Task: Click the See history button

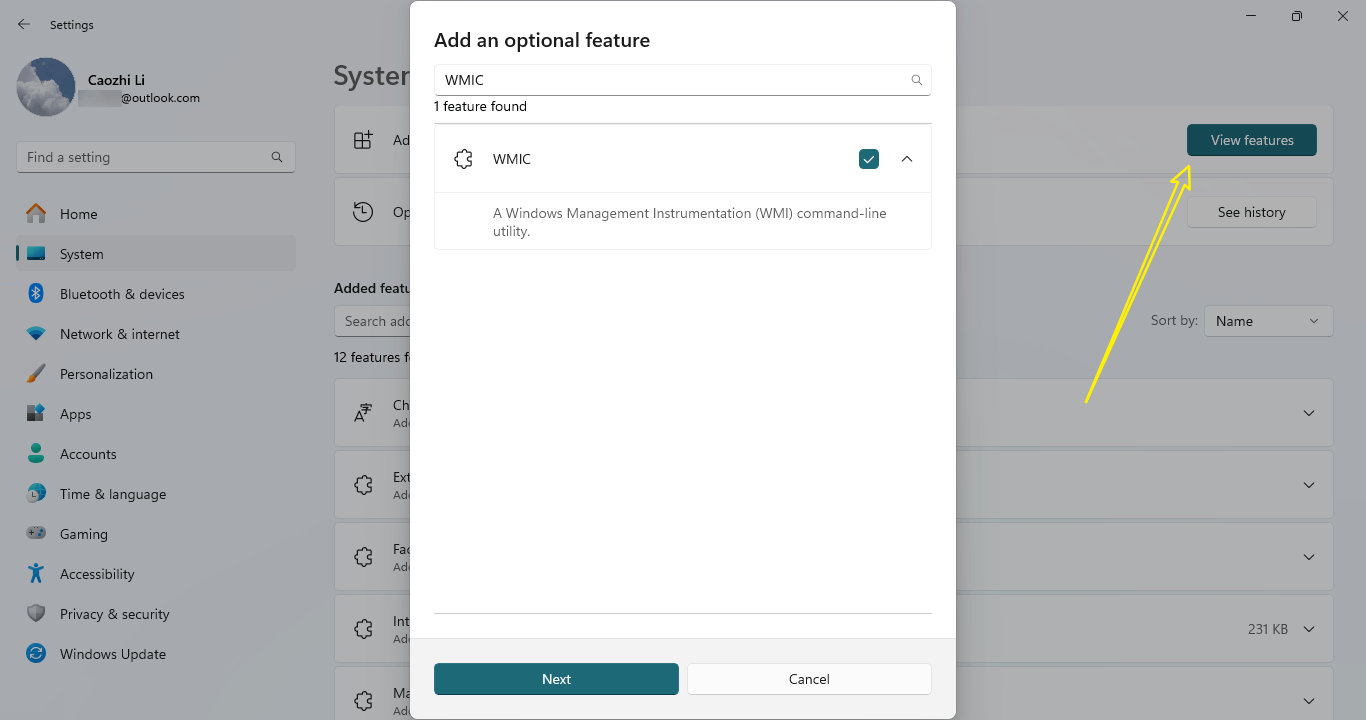Action: 1251,212
